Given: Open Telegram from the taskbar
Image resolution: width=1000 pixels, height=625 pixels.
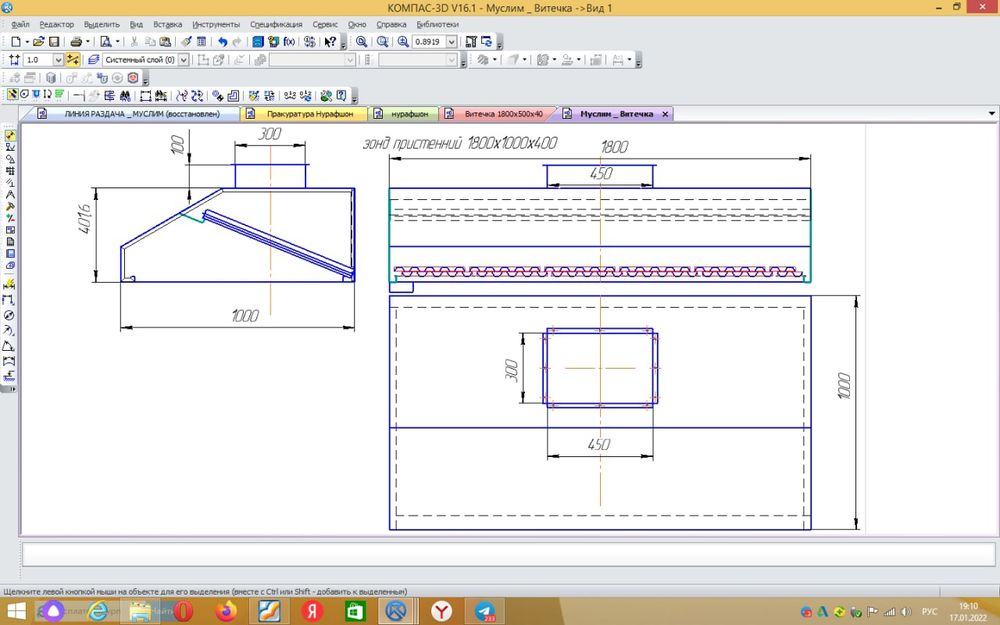Looking at the screenshot, I should [485, 610].
